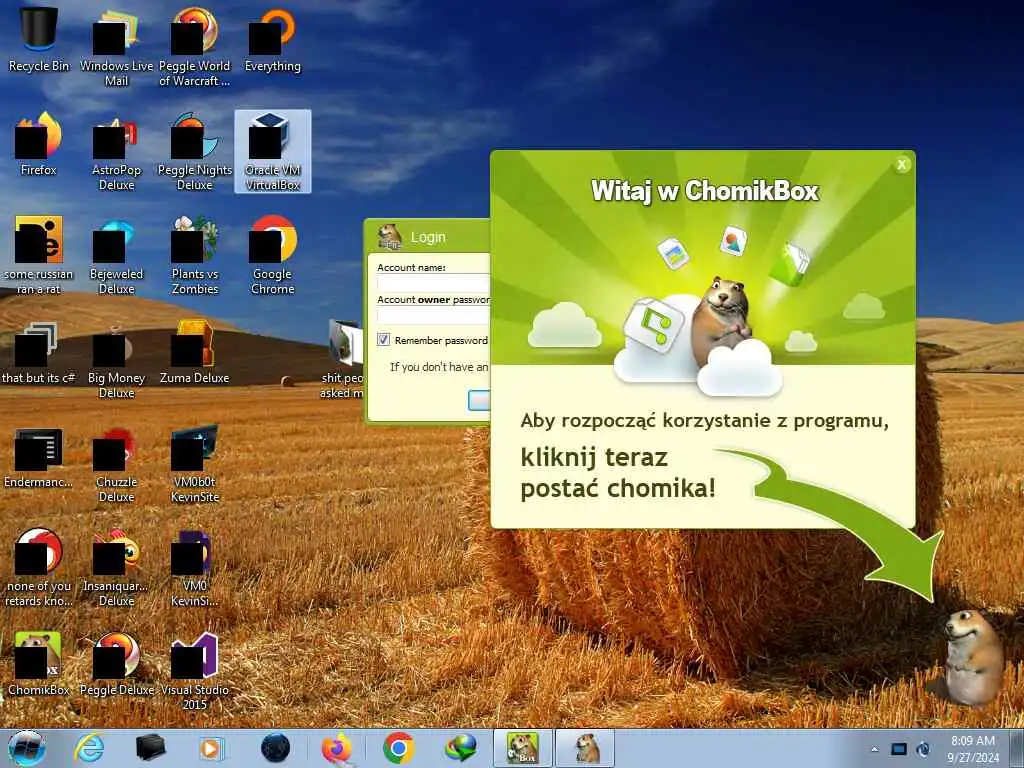Open Internet Explorer from the taskbar

coord(89,748)
